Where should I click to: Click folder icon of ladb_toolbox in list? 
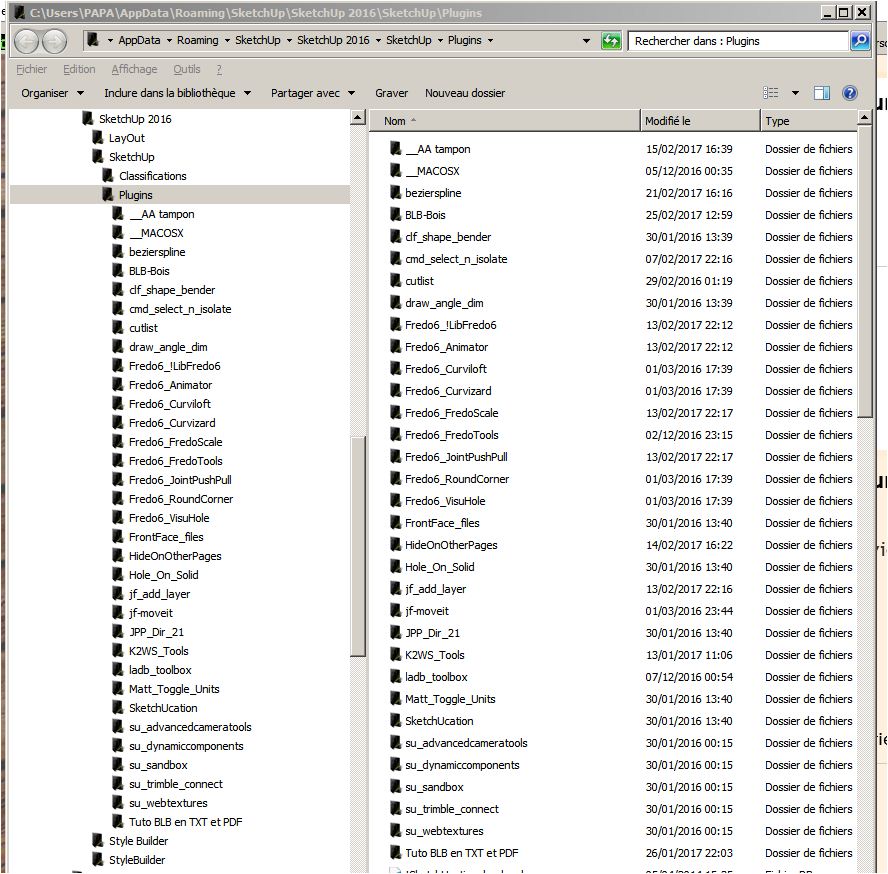point(395,676)
